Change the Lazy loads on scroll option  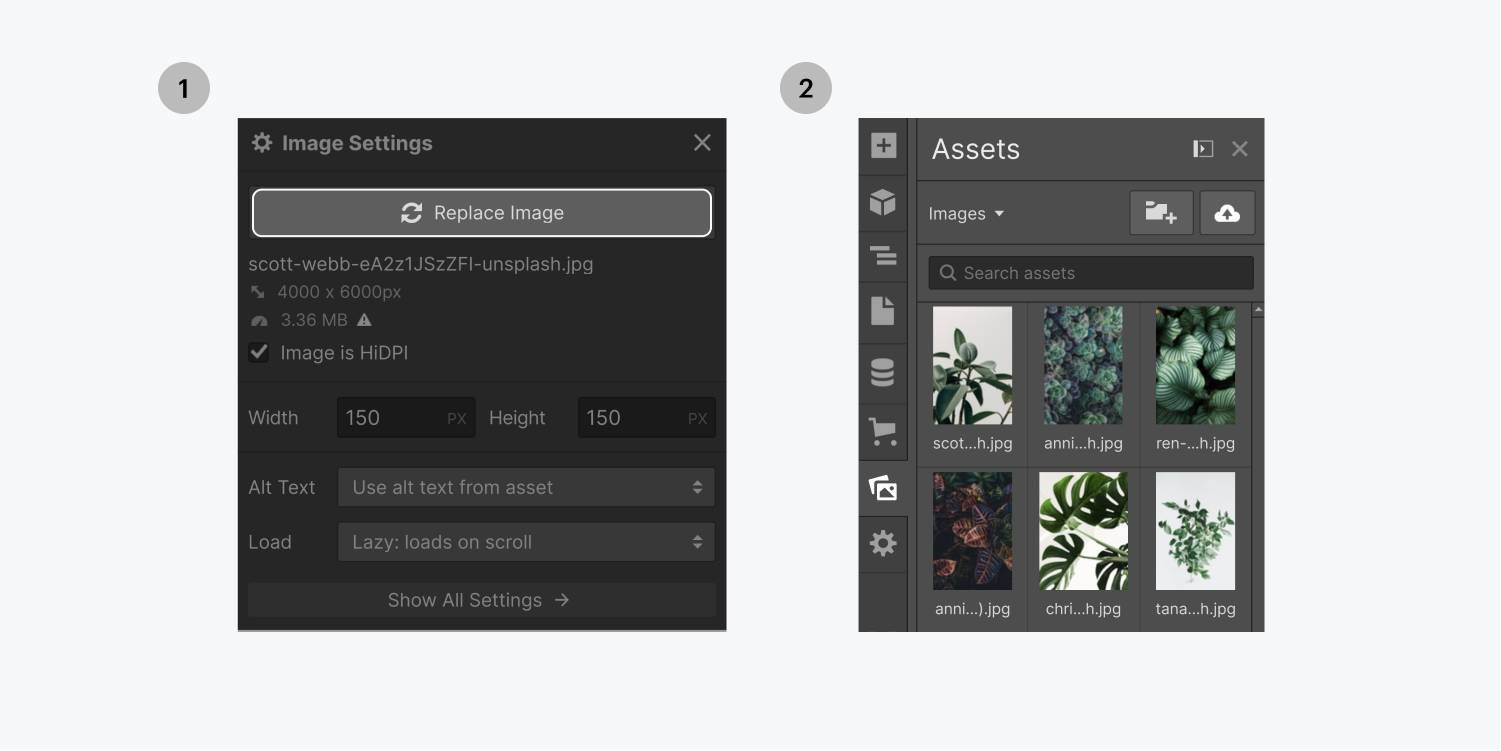click(526, 541)
